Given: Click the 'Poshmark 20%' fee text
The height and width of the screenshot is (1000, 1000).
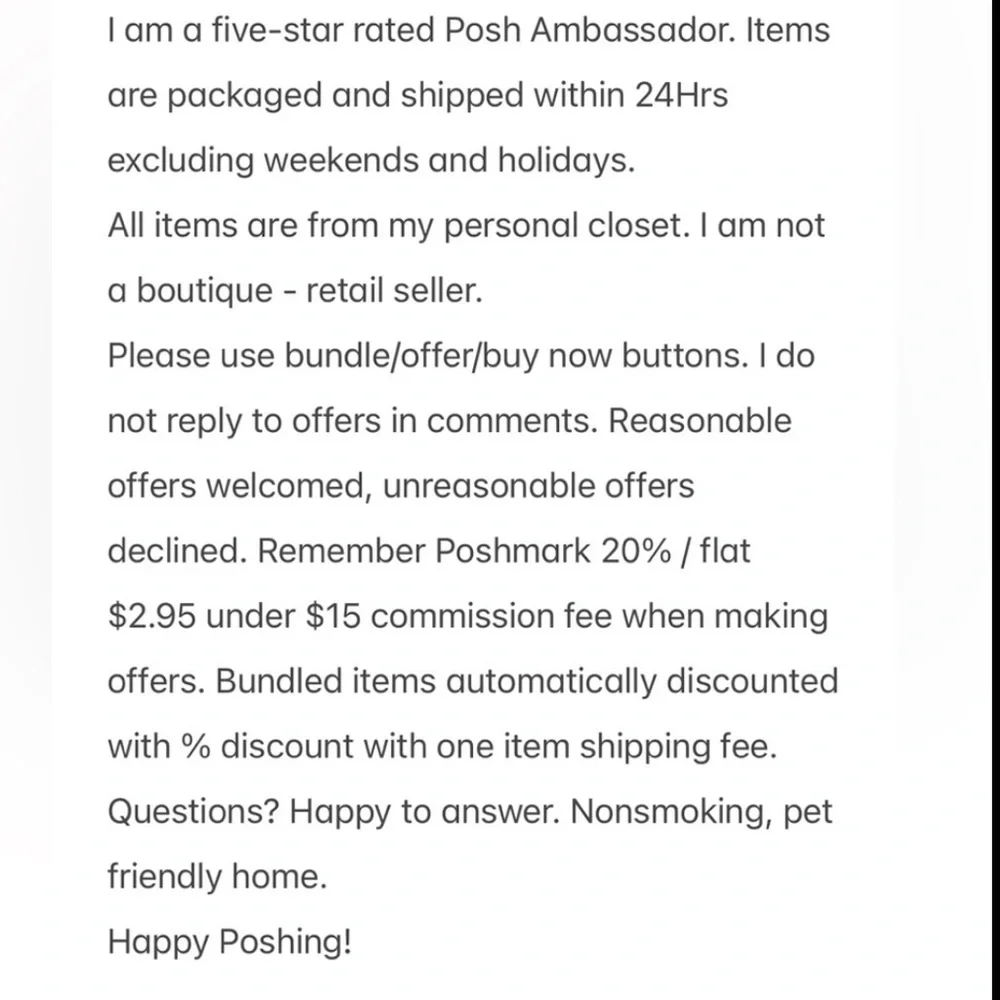Looking at the screenshot, I should click(553, 551).
